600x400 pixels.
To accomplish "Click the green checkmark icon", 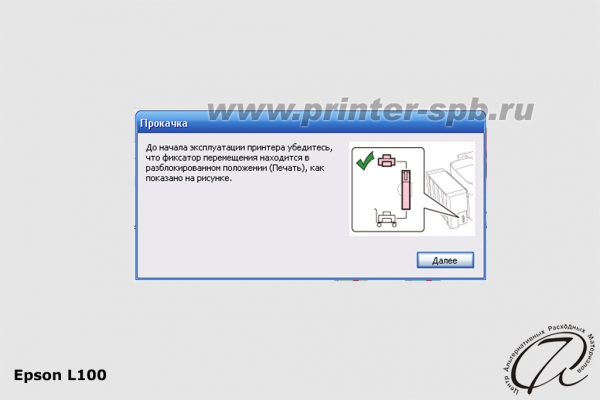I will point(365,161).
